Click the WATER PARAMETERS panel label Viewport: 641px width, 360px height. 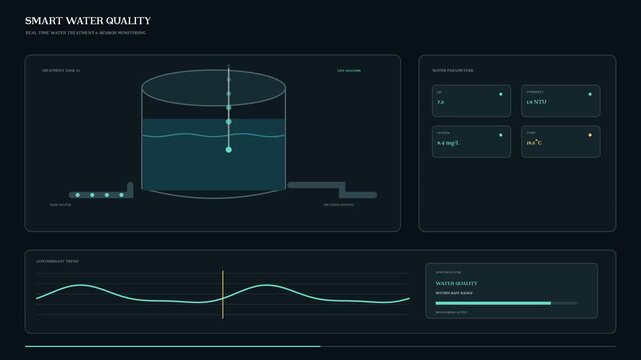click(x=453, y=70)
